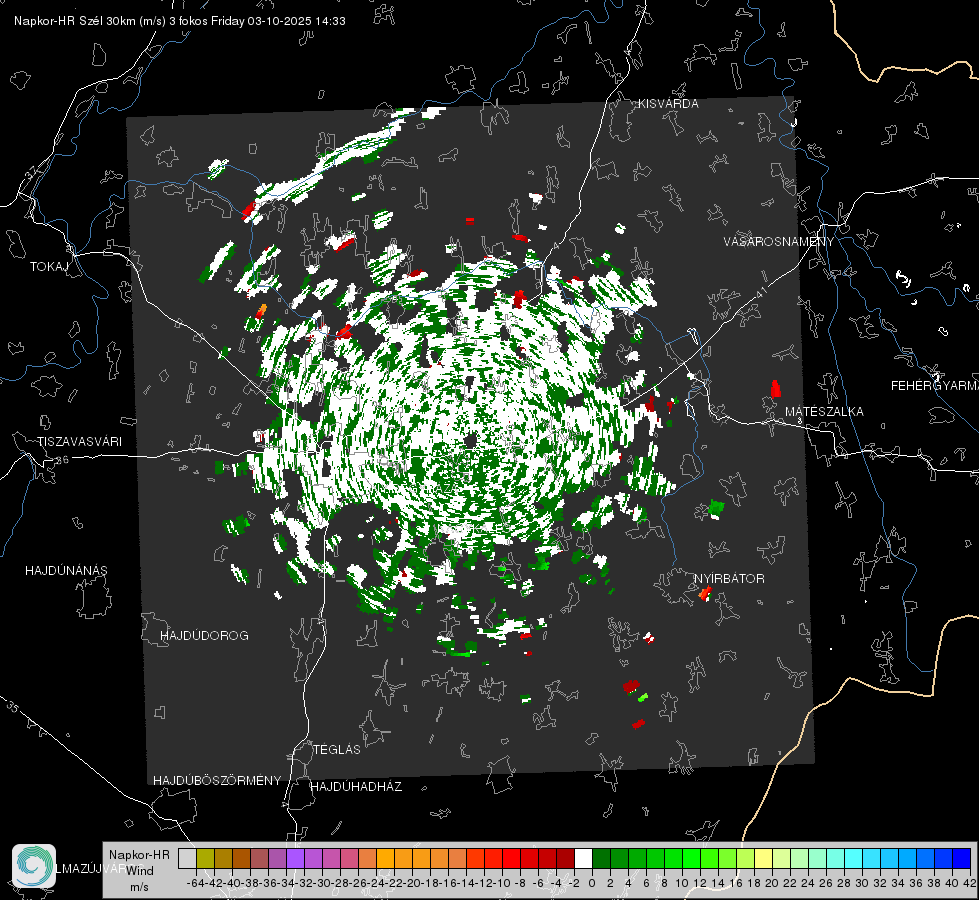Click the radar title with the timestamp 14:33

pos(180,21)
